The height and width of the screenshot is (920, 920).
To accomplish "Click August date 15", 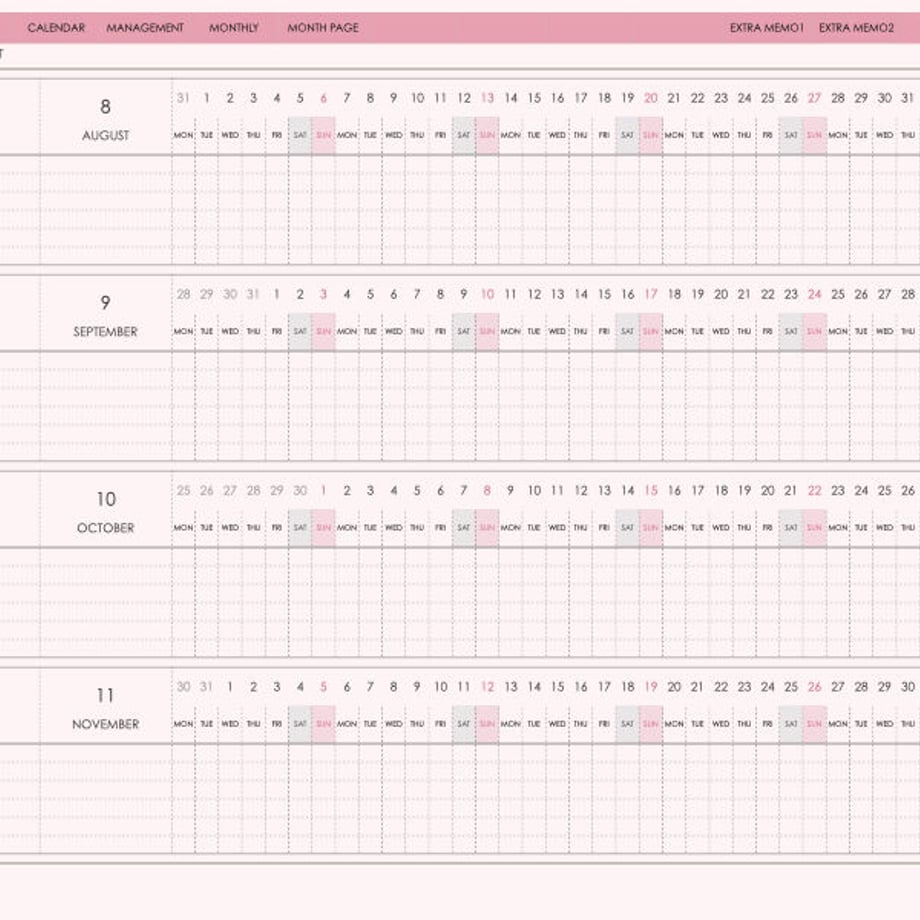I will 534,98.
